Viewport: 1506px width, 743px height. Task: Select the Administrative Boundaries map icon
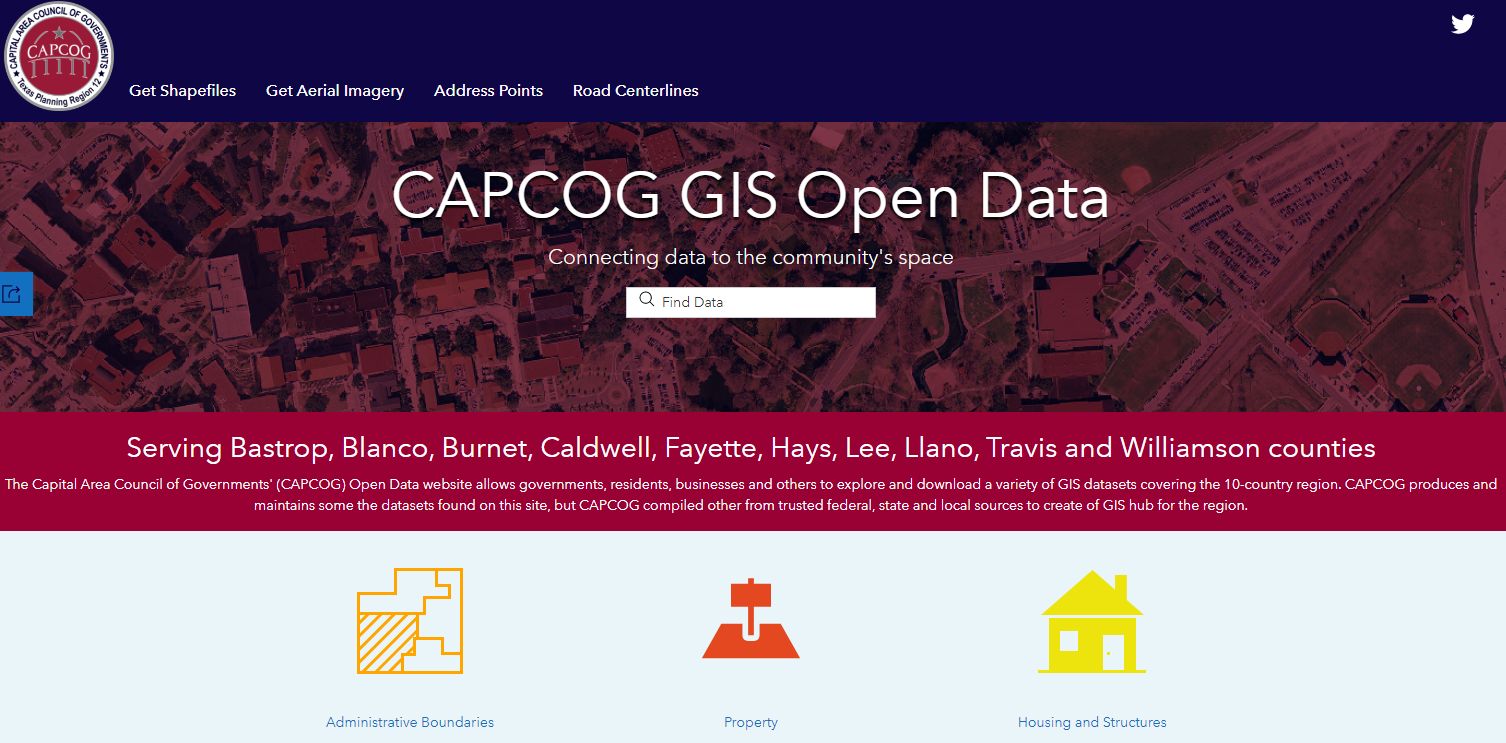click(x=410, y=621)
